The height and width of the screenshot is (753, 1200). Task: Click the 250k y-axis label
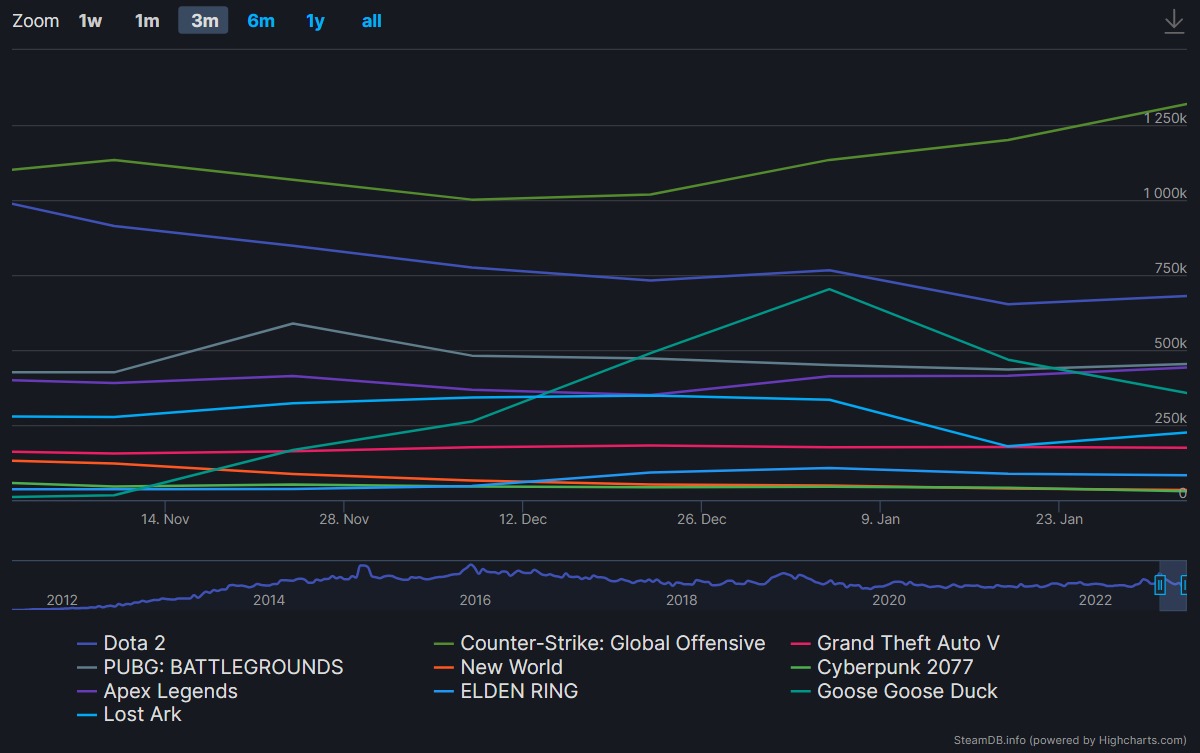click(1170, 418)
